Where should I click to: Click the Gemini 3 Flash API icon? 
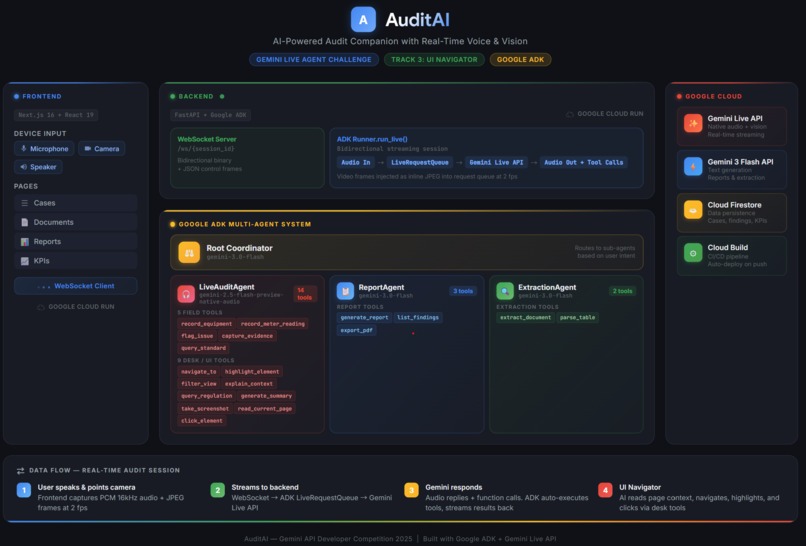[x=693, y=167]
